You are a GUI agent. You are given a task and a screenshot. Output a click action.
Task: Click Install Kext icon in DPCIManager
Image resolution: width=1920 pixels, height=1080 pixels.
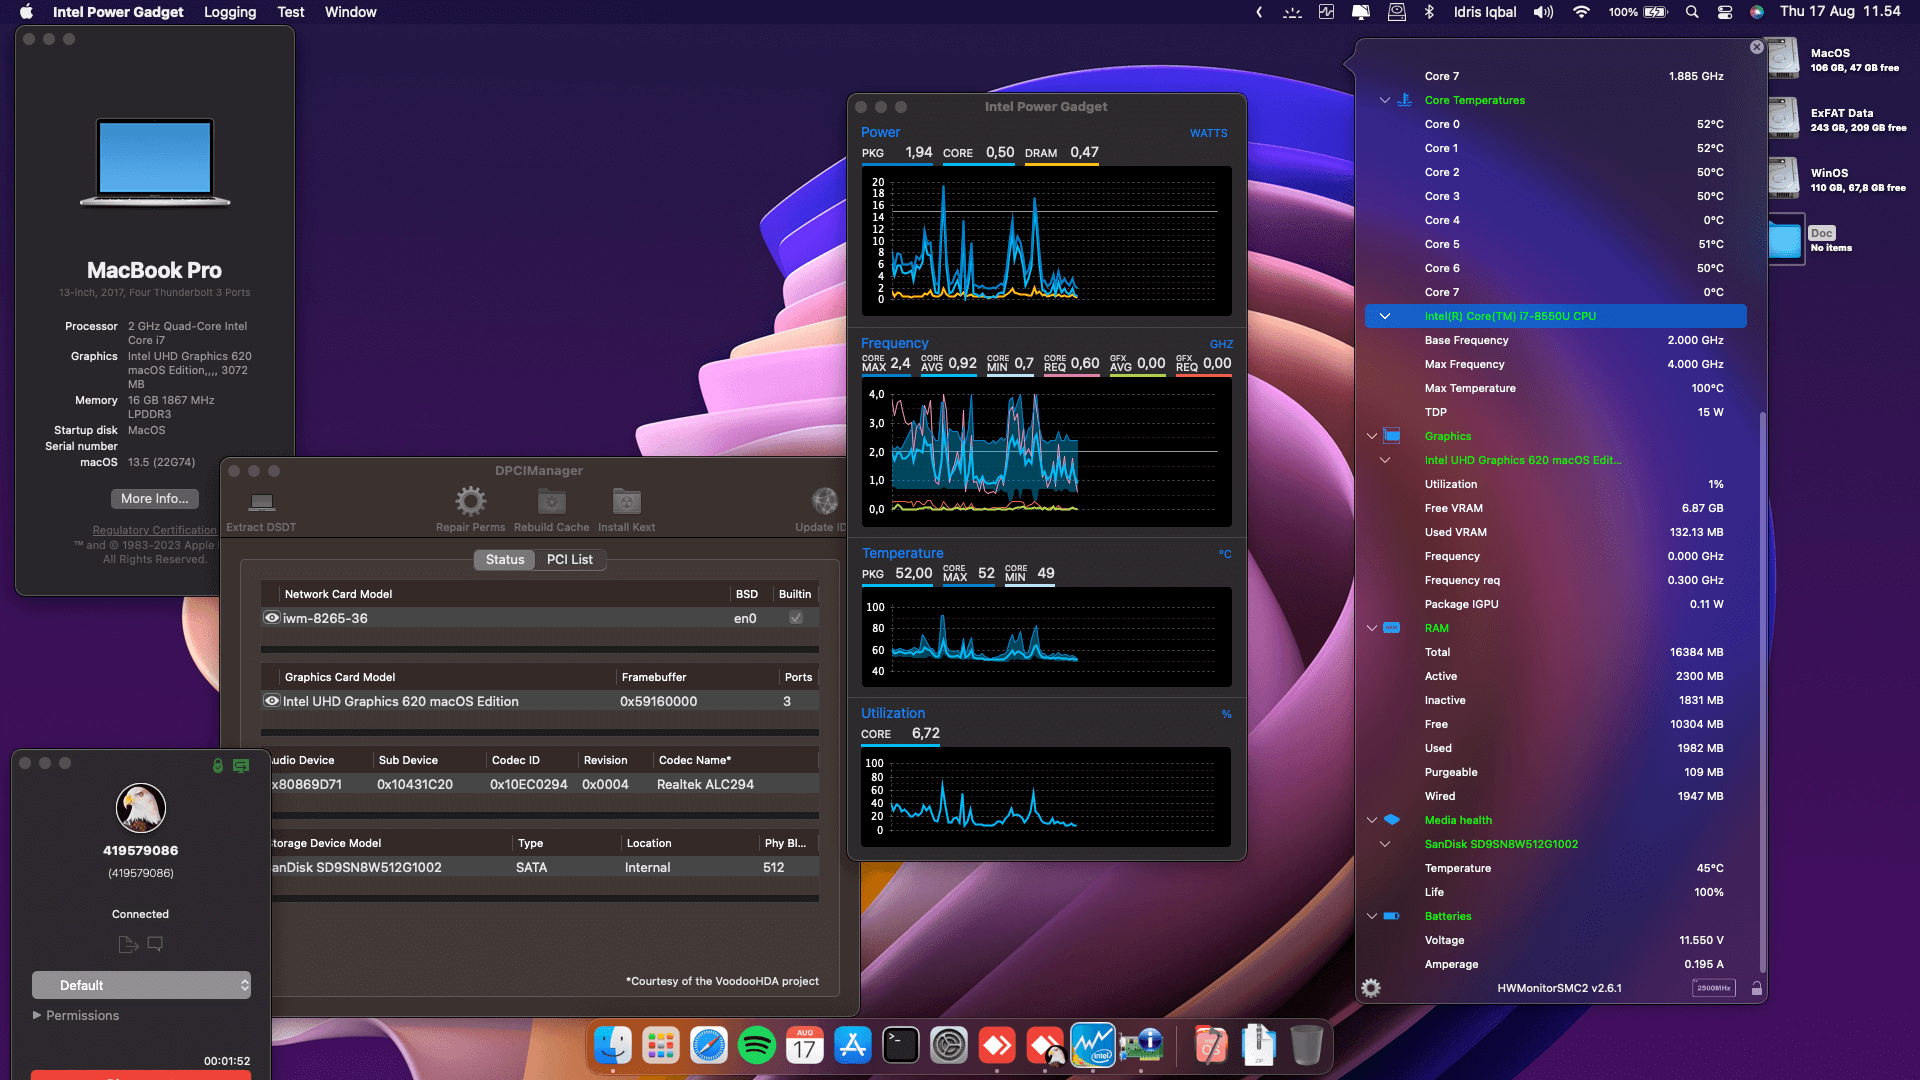627,501
